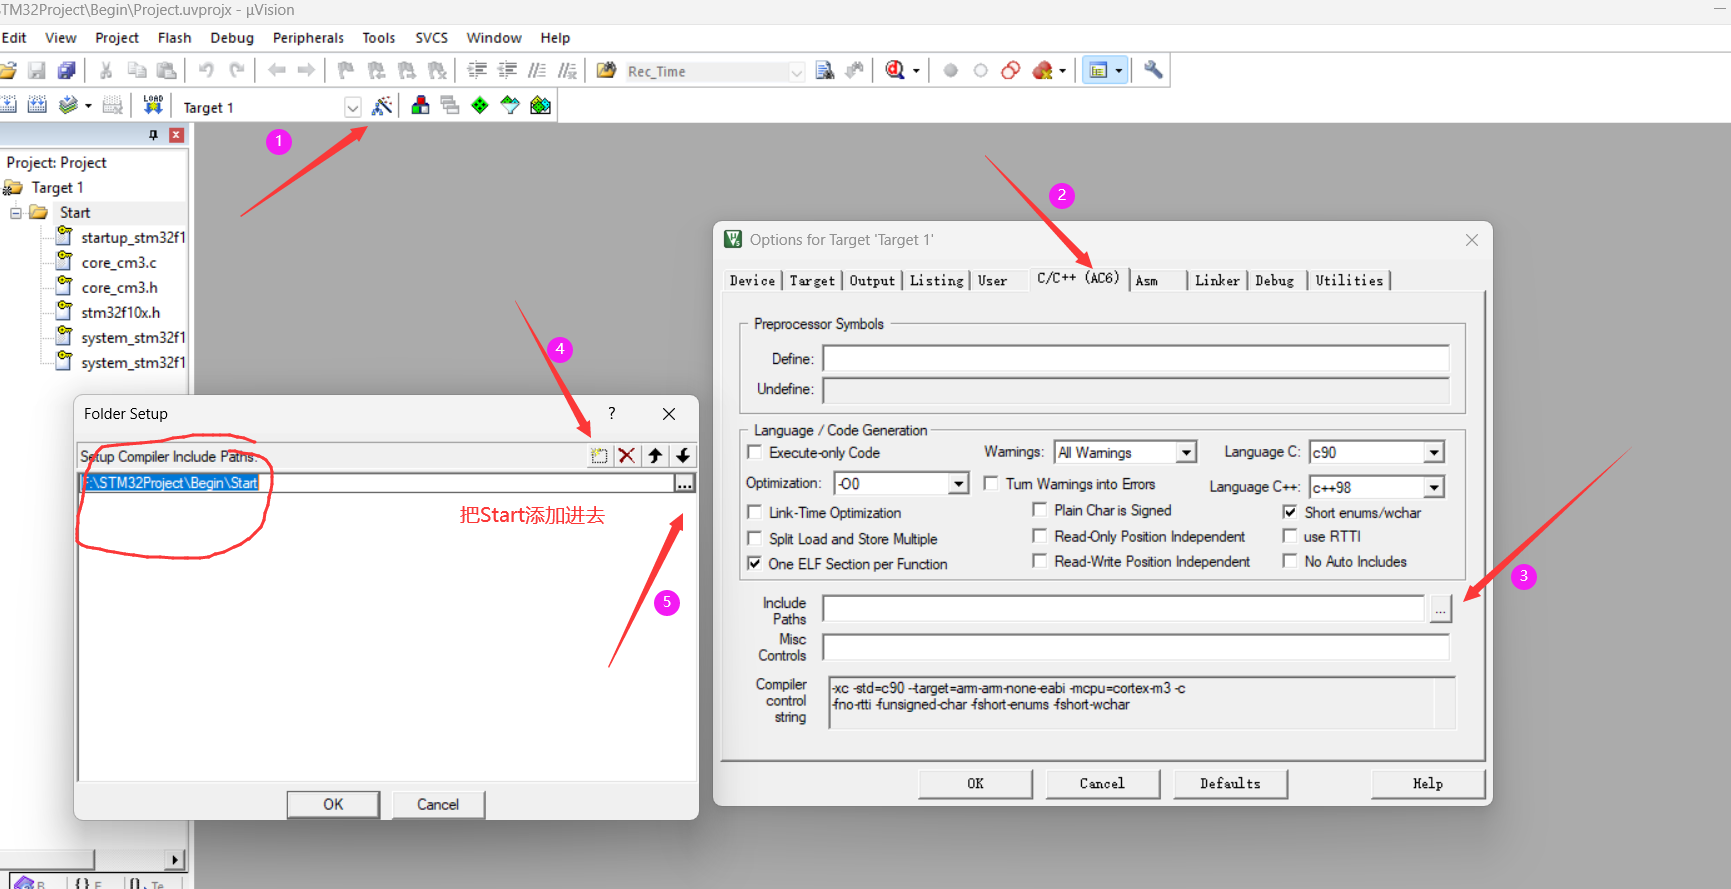This screenshot has height=889, width=1731.
Task: Open the Language C++ dropdown
Action: click(x=1434, y=487)
